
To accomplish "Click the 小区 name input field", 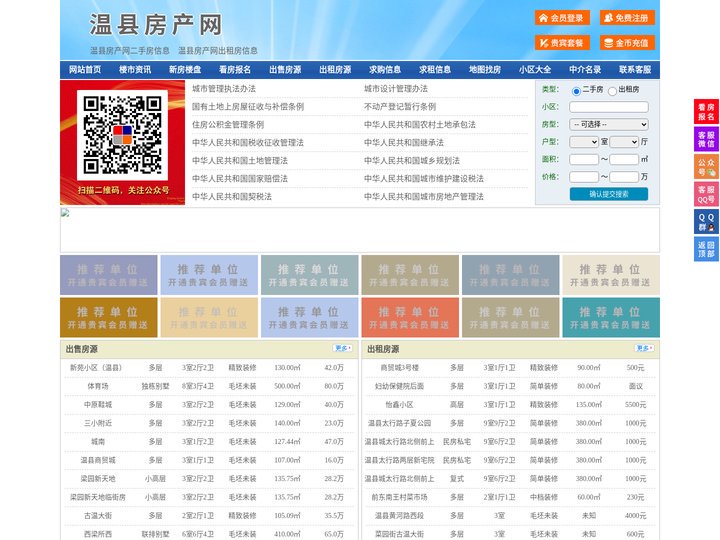I will pyautogui.click(x=609, y=107).
